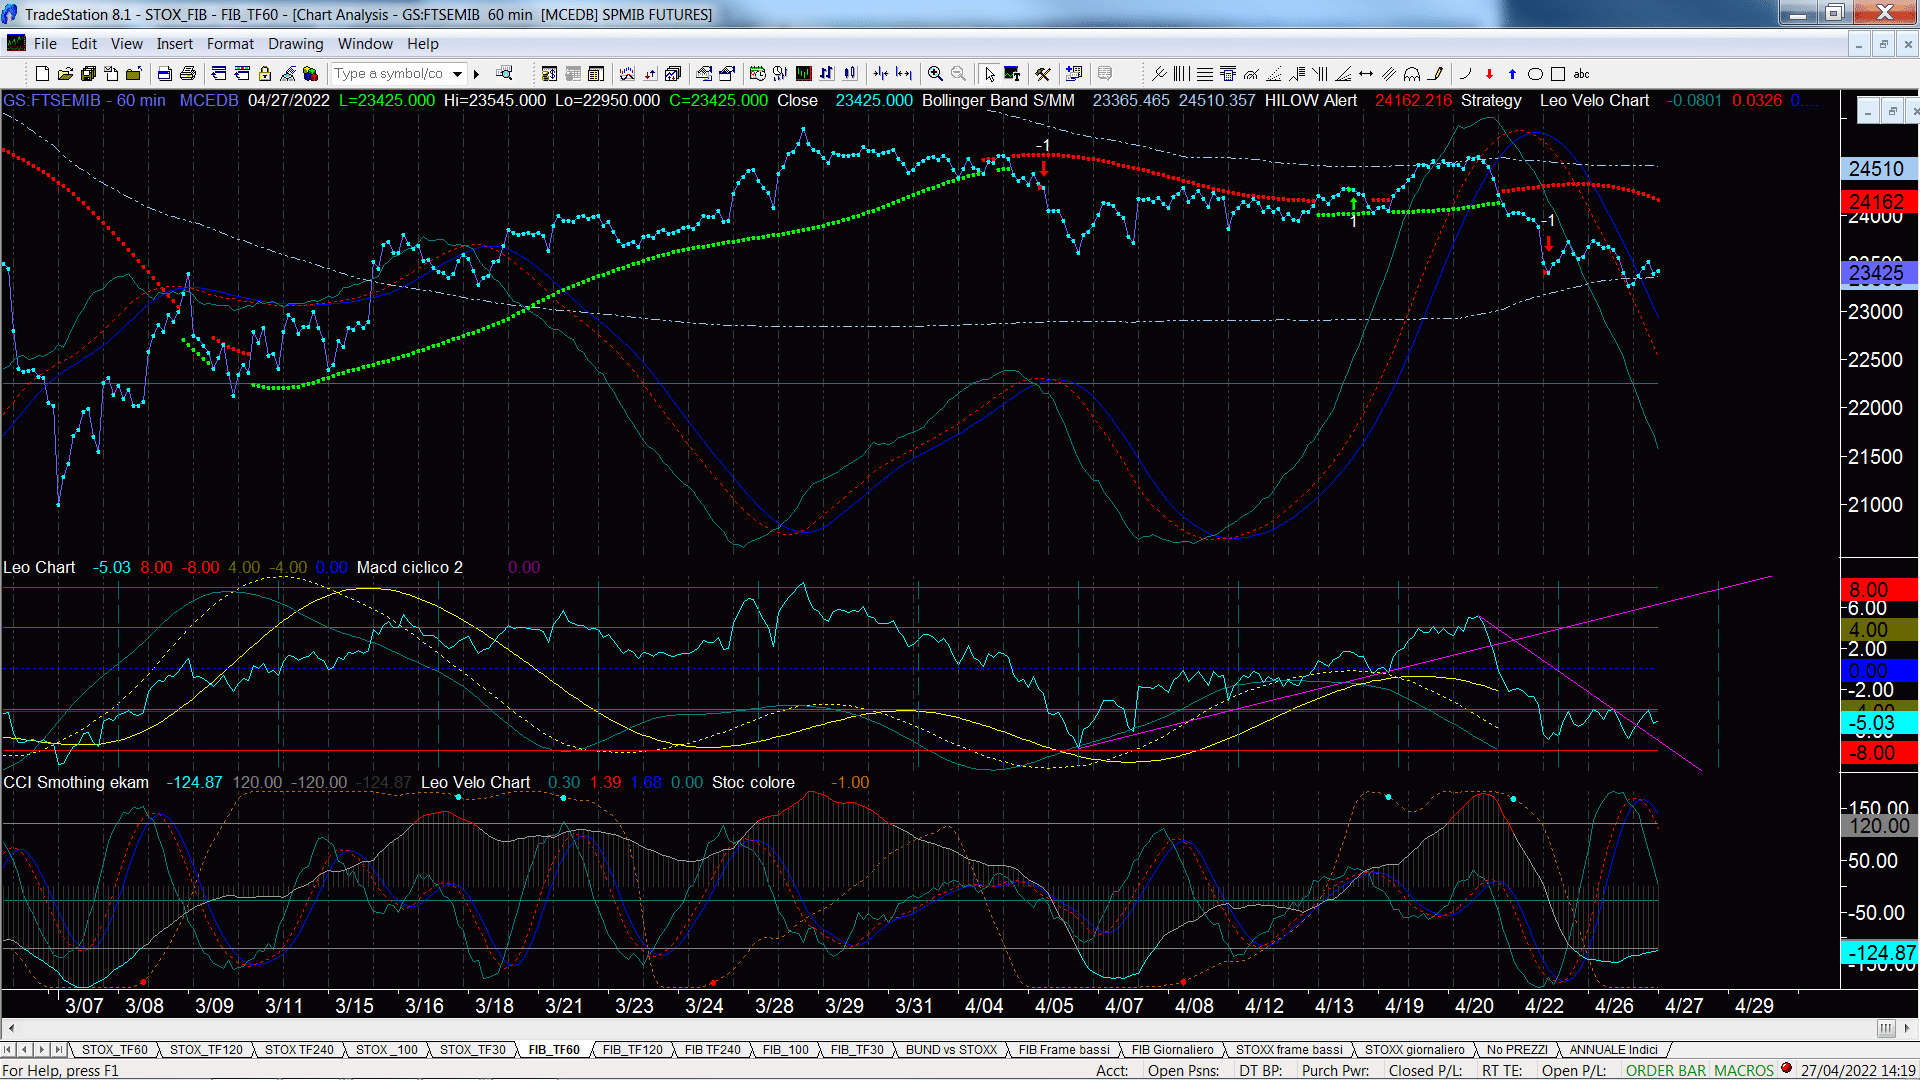Select the abc text drawing tool
This screenshot has height=1080, width=1920.
tap(1581, 74)
